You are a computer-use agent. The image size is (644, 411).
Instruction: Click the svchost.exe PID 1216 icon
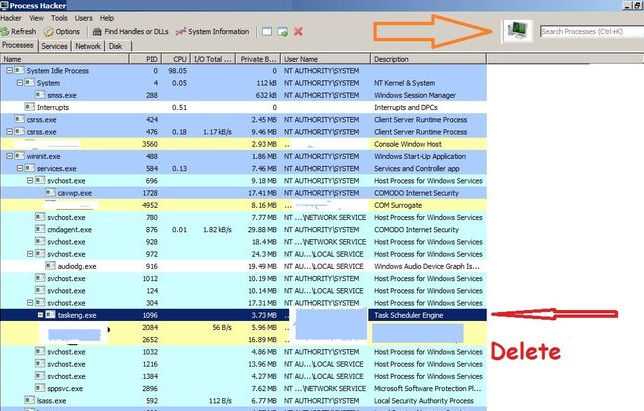coord(40,364)
